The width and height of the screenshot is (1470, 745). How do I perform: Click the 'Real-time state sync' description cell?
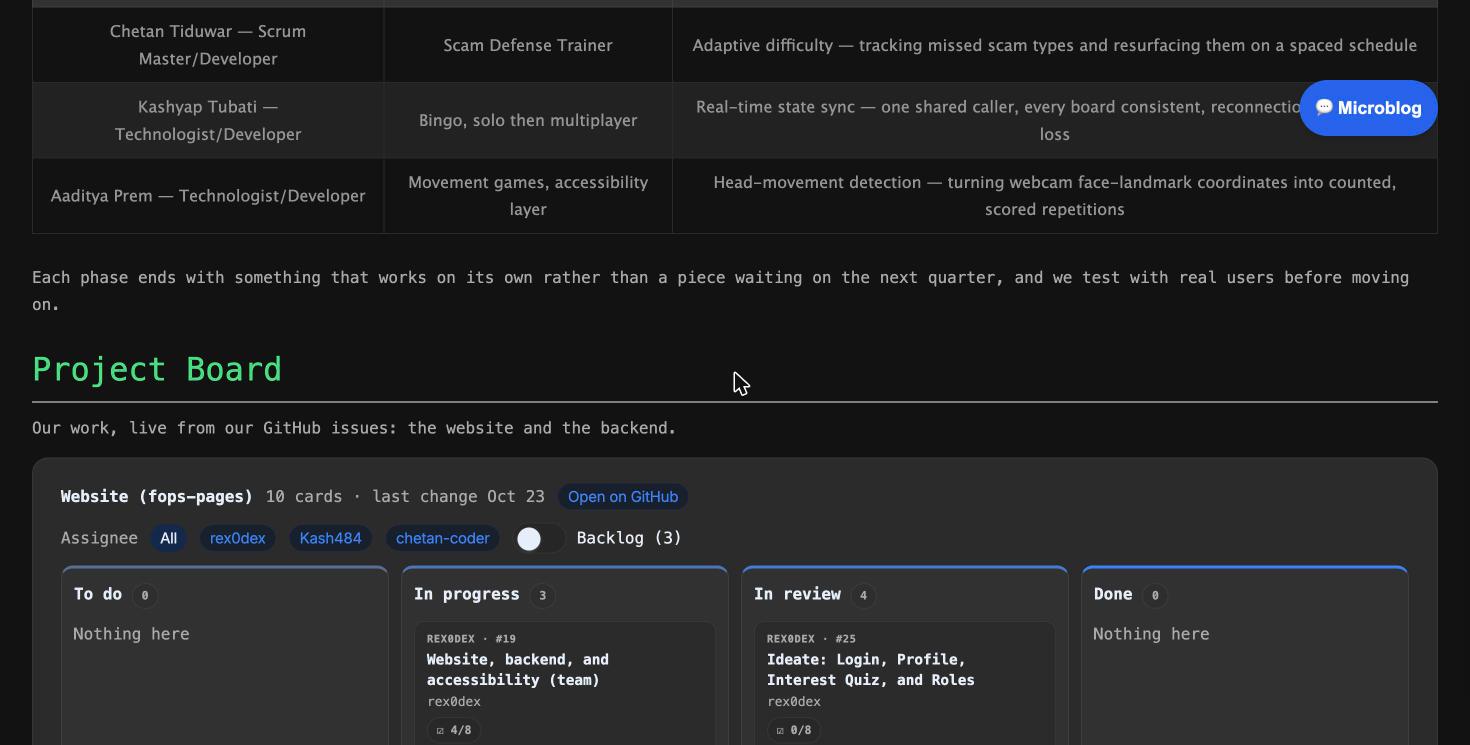tap(1055, 120)
